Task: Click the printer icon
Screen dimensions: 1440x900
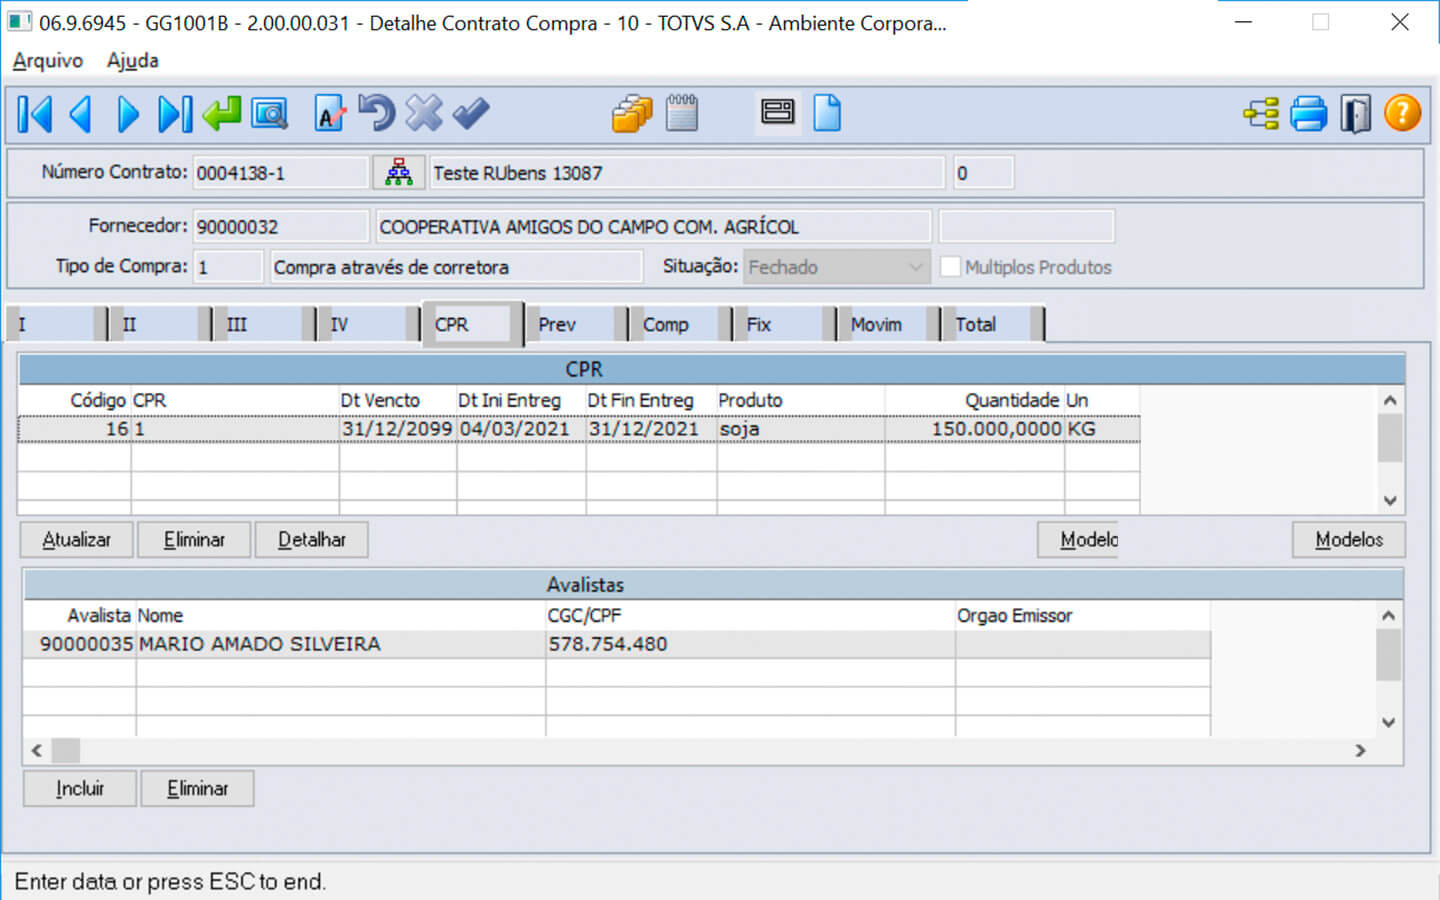Action: (x=1308, y=114)
